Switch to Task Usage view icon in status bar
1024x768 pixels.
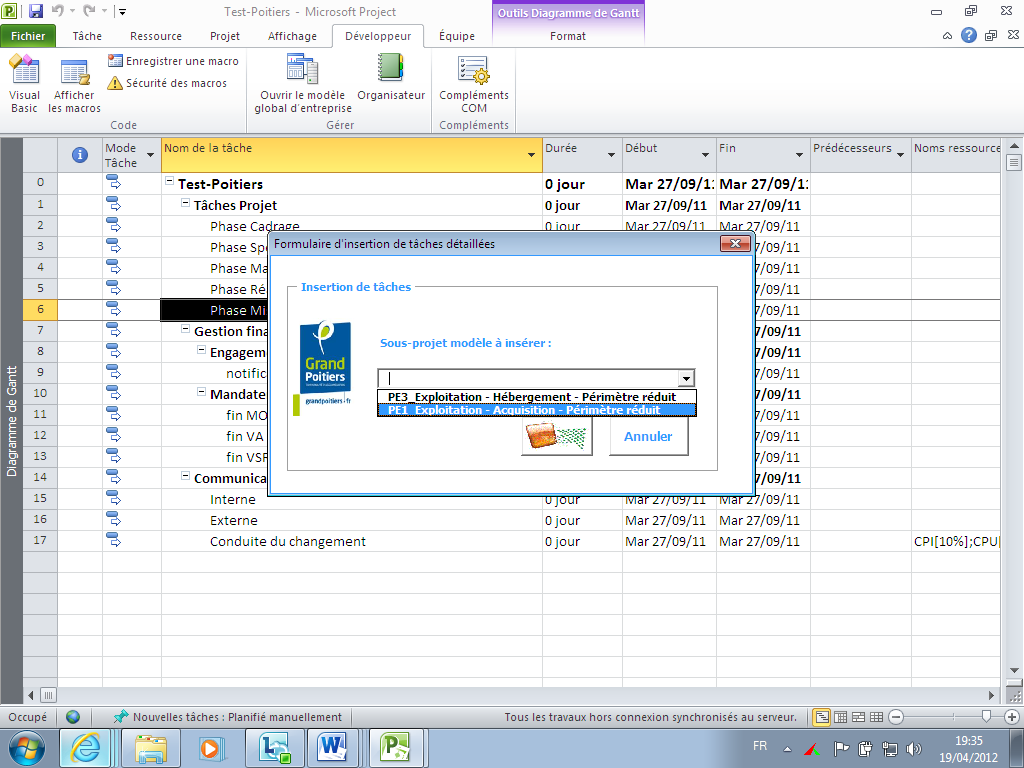pyautogui.click(x=840, y=717)
